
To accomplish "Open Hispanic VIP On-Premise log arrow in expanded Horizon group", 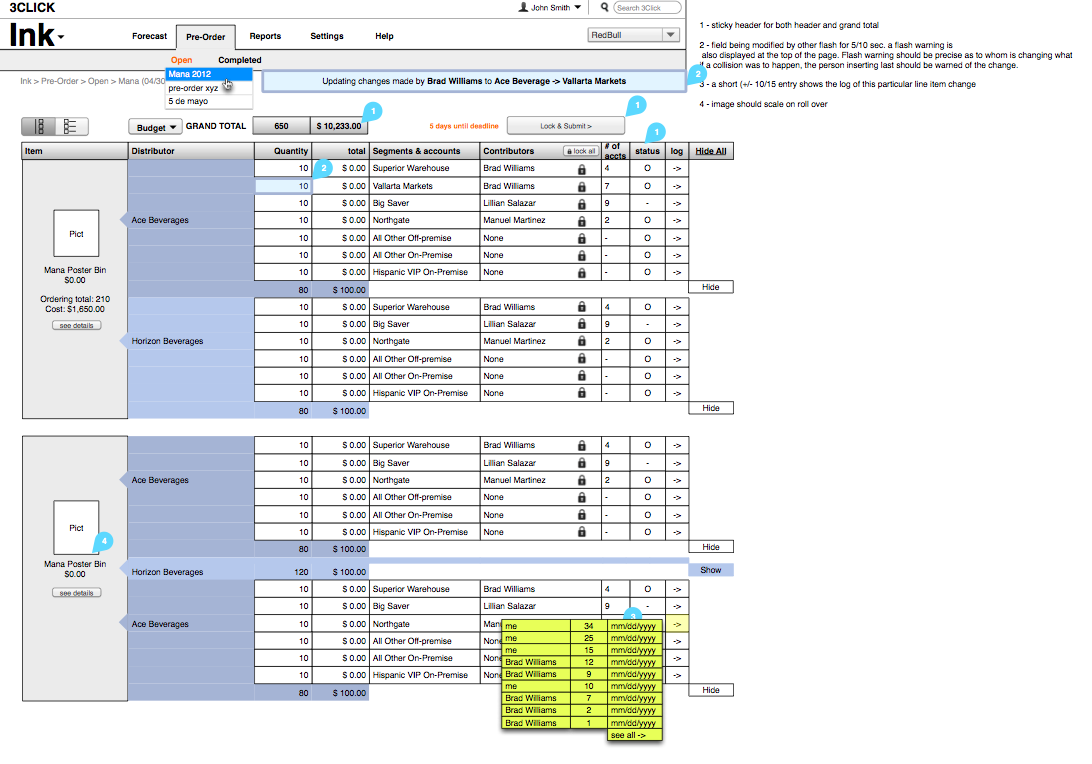I will point(677,393).
